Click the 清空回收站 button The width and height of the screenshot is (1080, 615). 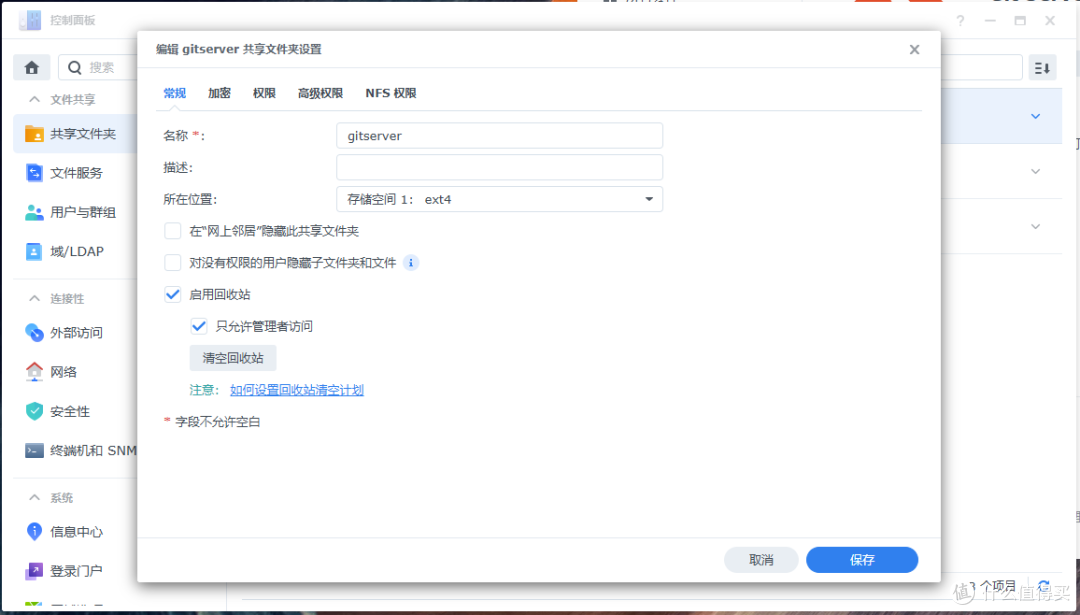[x=233, y=358]
